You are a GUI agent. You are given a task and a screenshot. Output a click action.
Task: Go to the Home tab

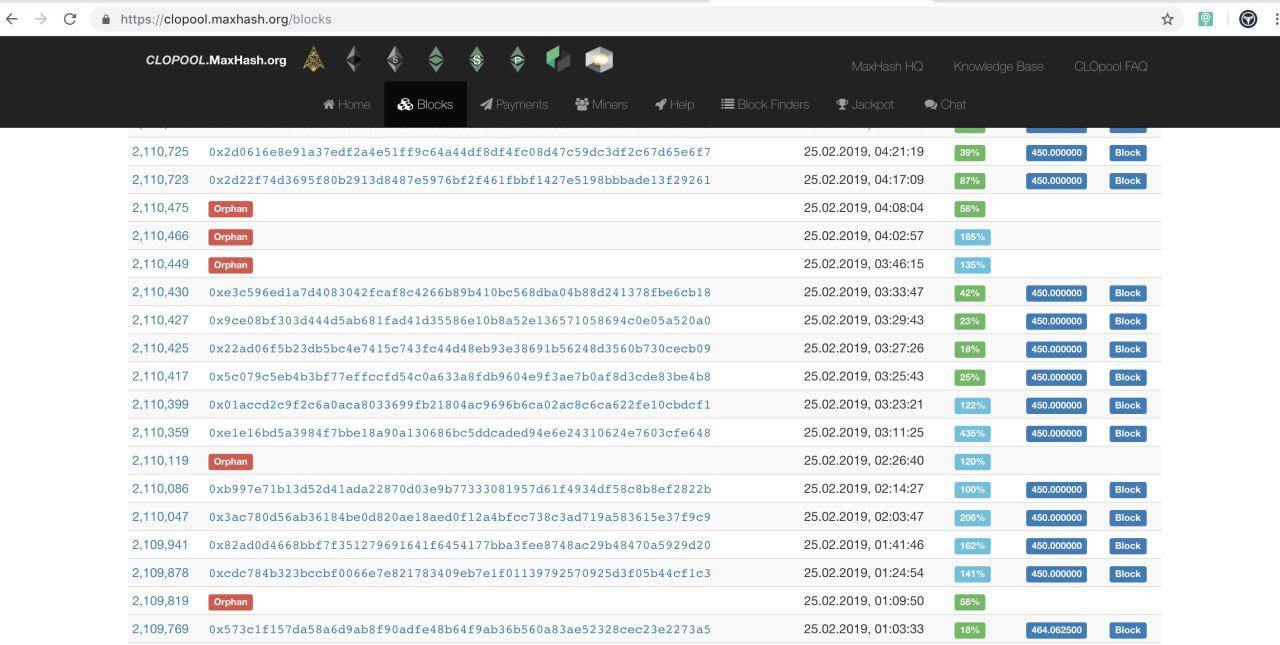[x=346, y=105]
